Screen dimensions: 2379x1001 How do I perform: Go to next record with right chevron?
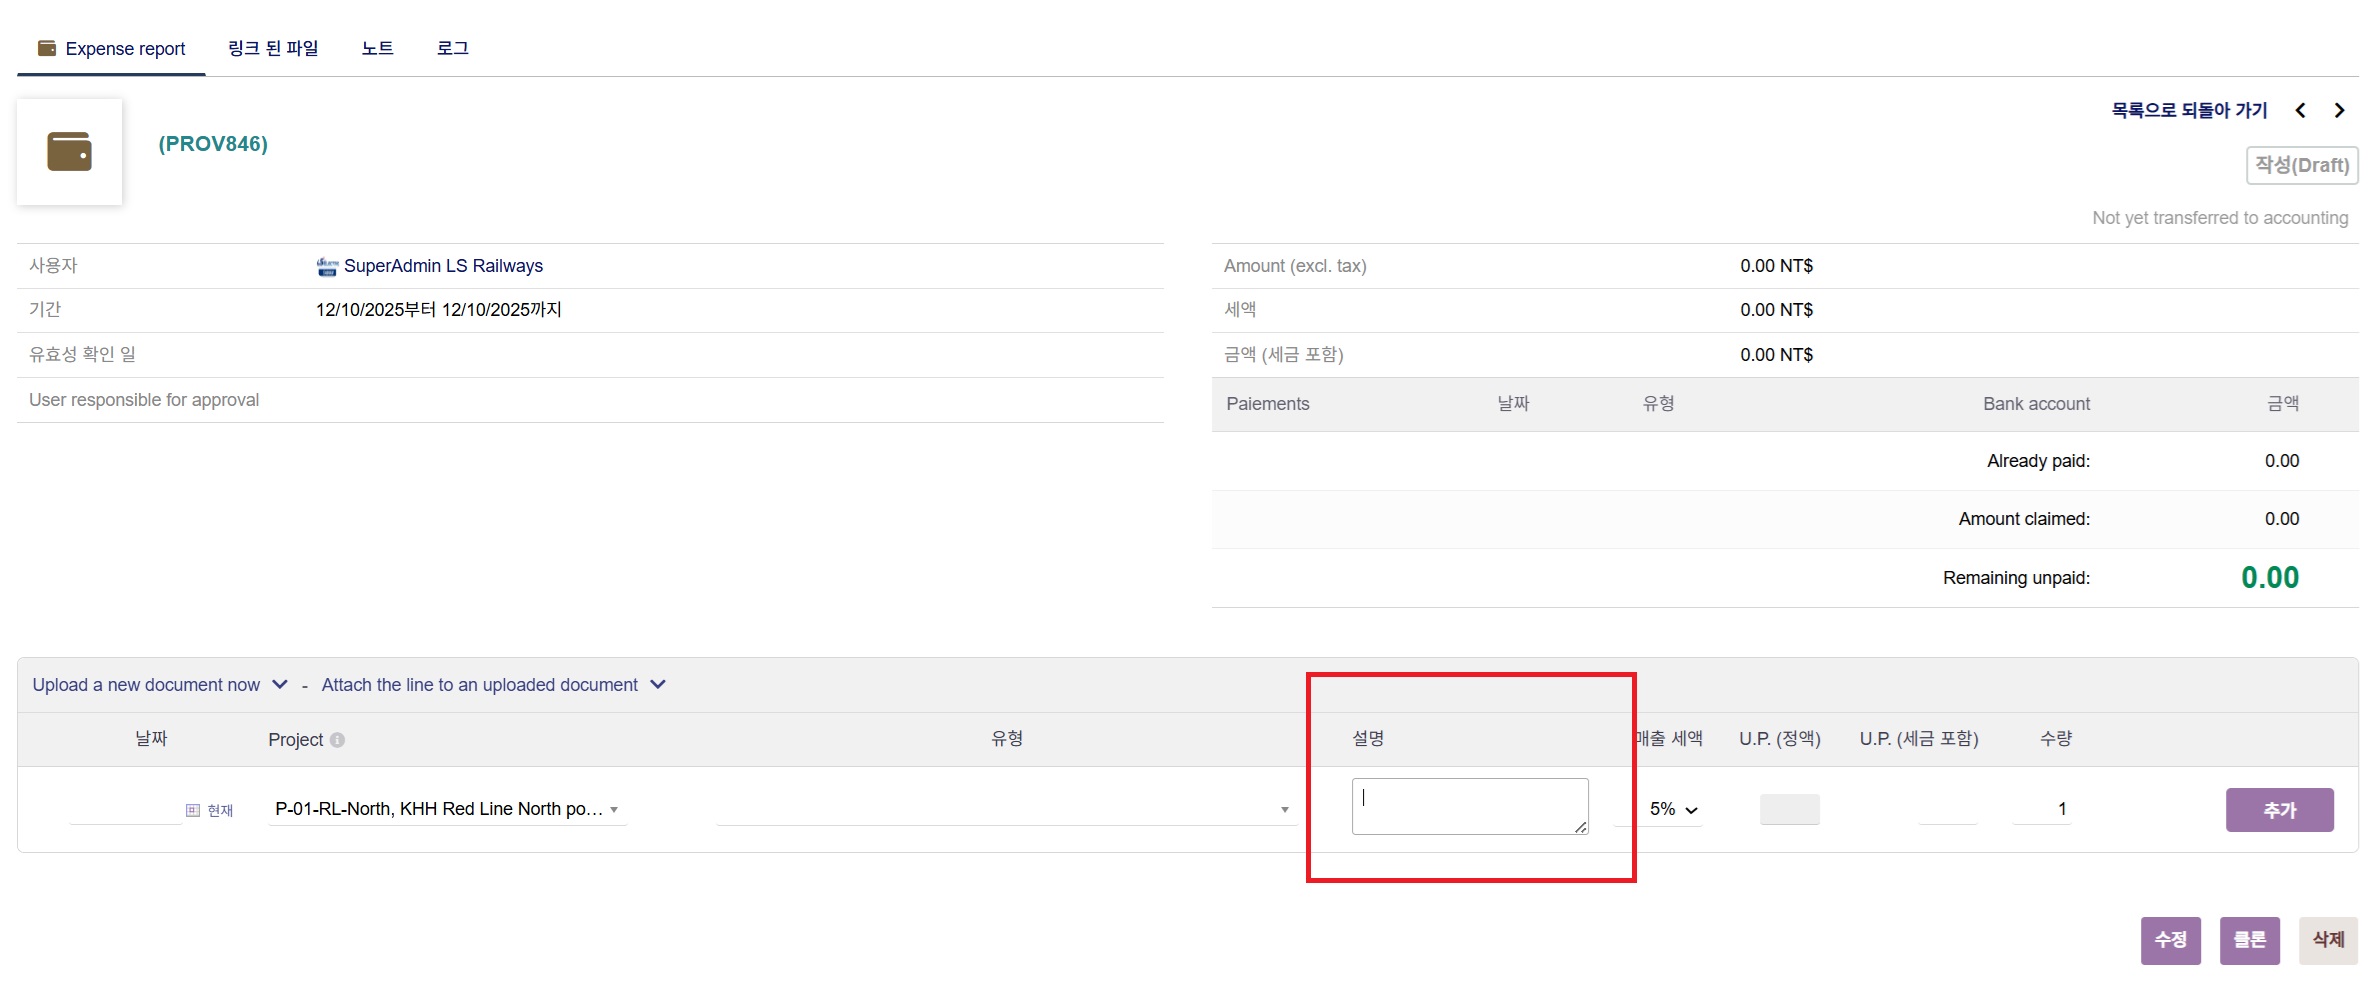click(2339, 111)
